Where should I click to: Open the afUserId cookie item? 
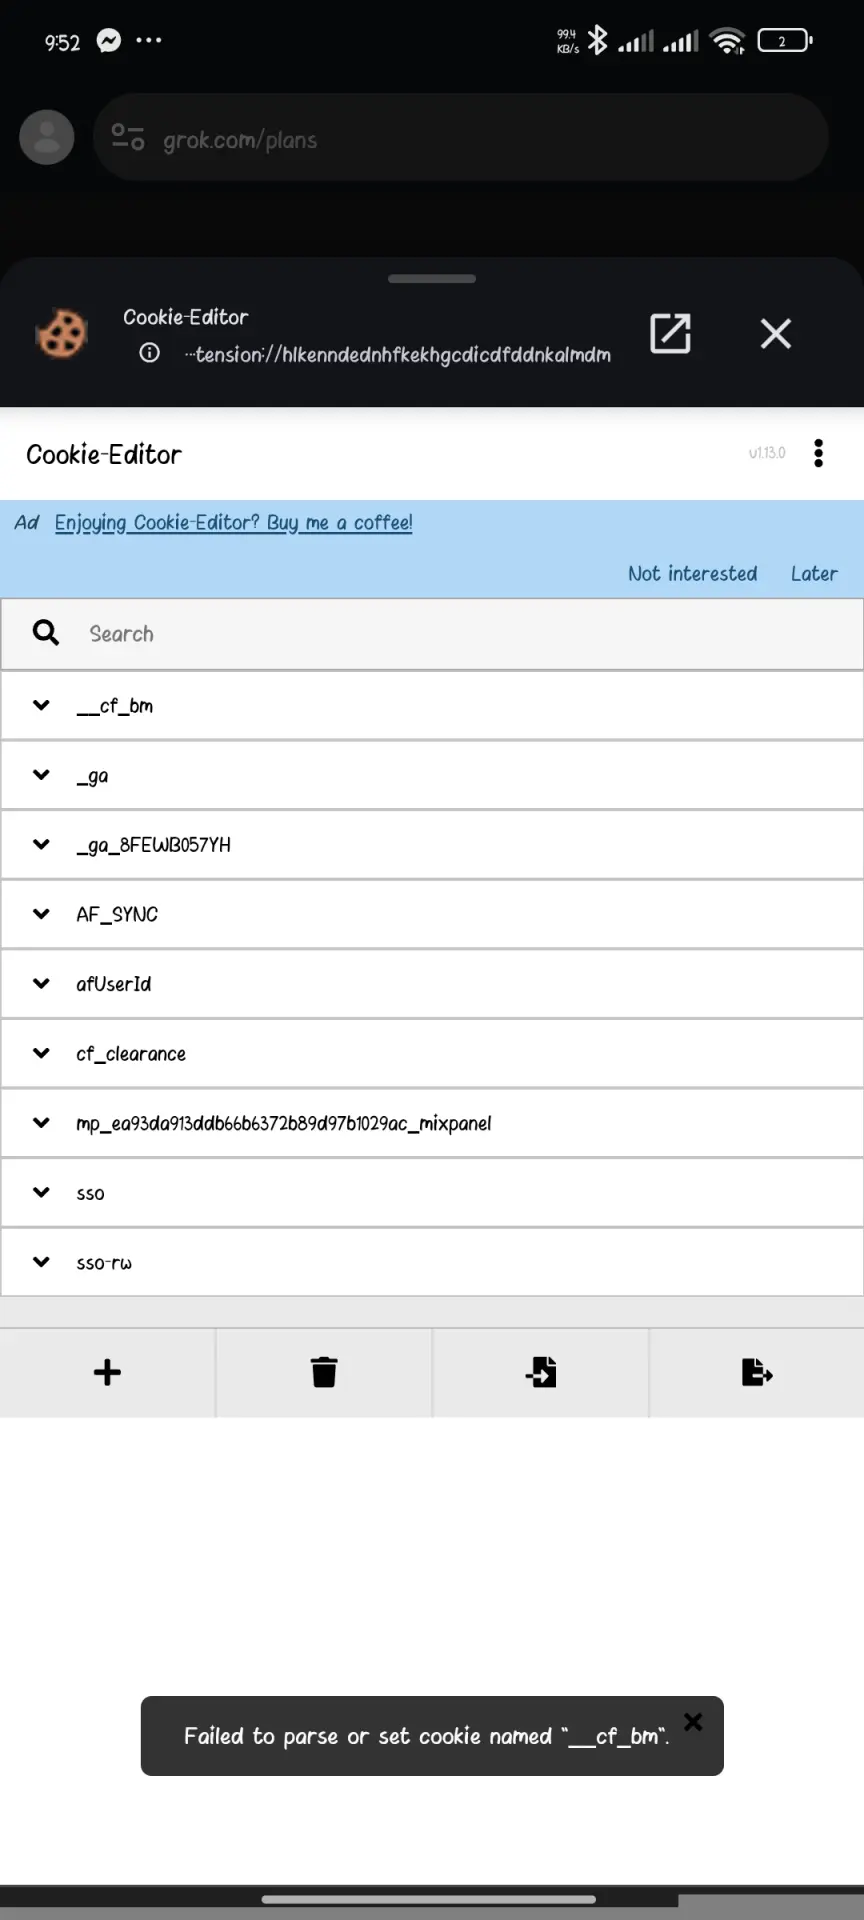point(432,984)
